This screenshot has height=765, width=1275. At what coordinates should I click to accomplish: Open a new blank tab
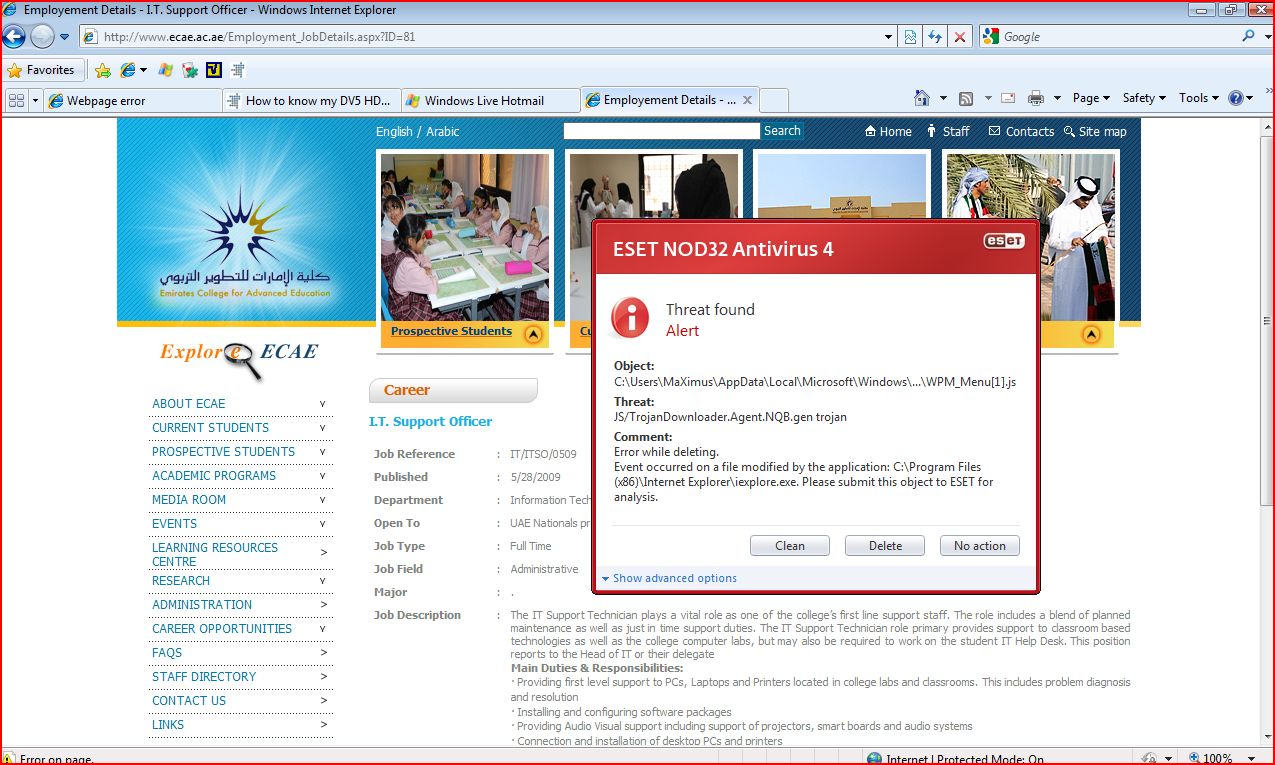(775, 100)
